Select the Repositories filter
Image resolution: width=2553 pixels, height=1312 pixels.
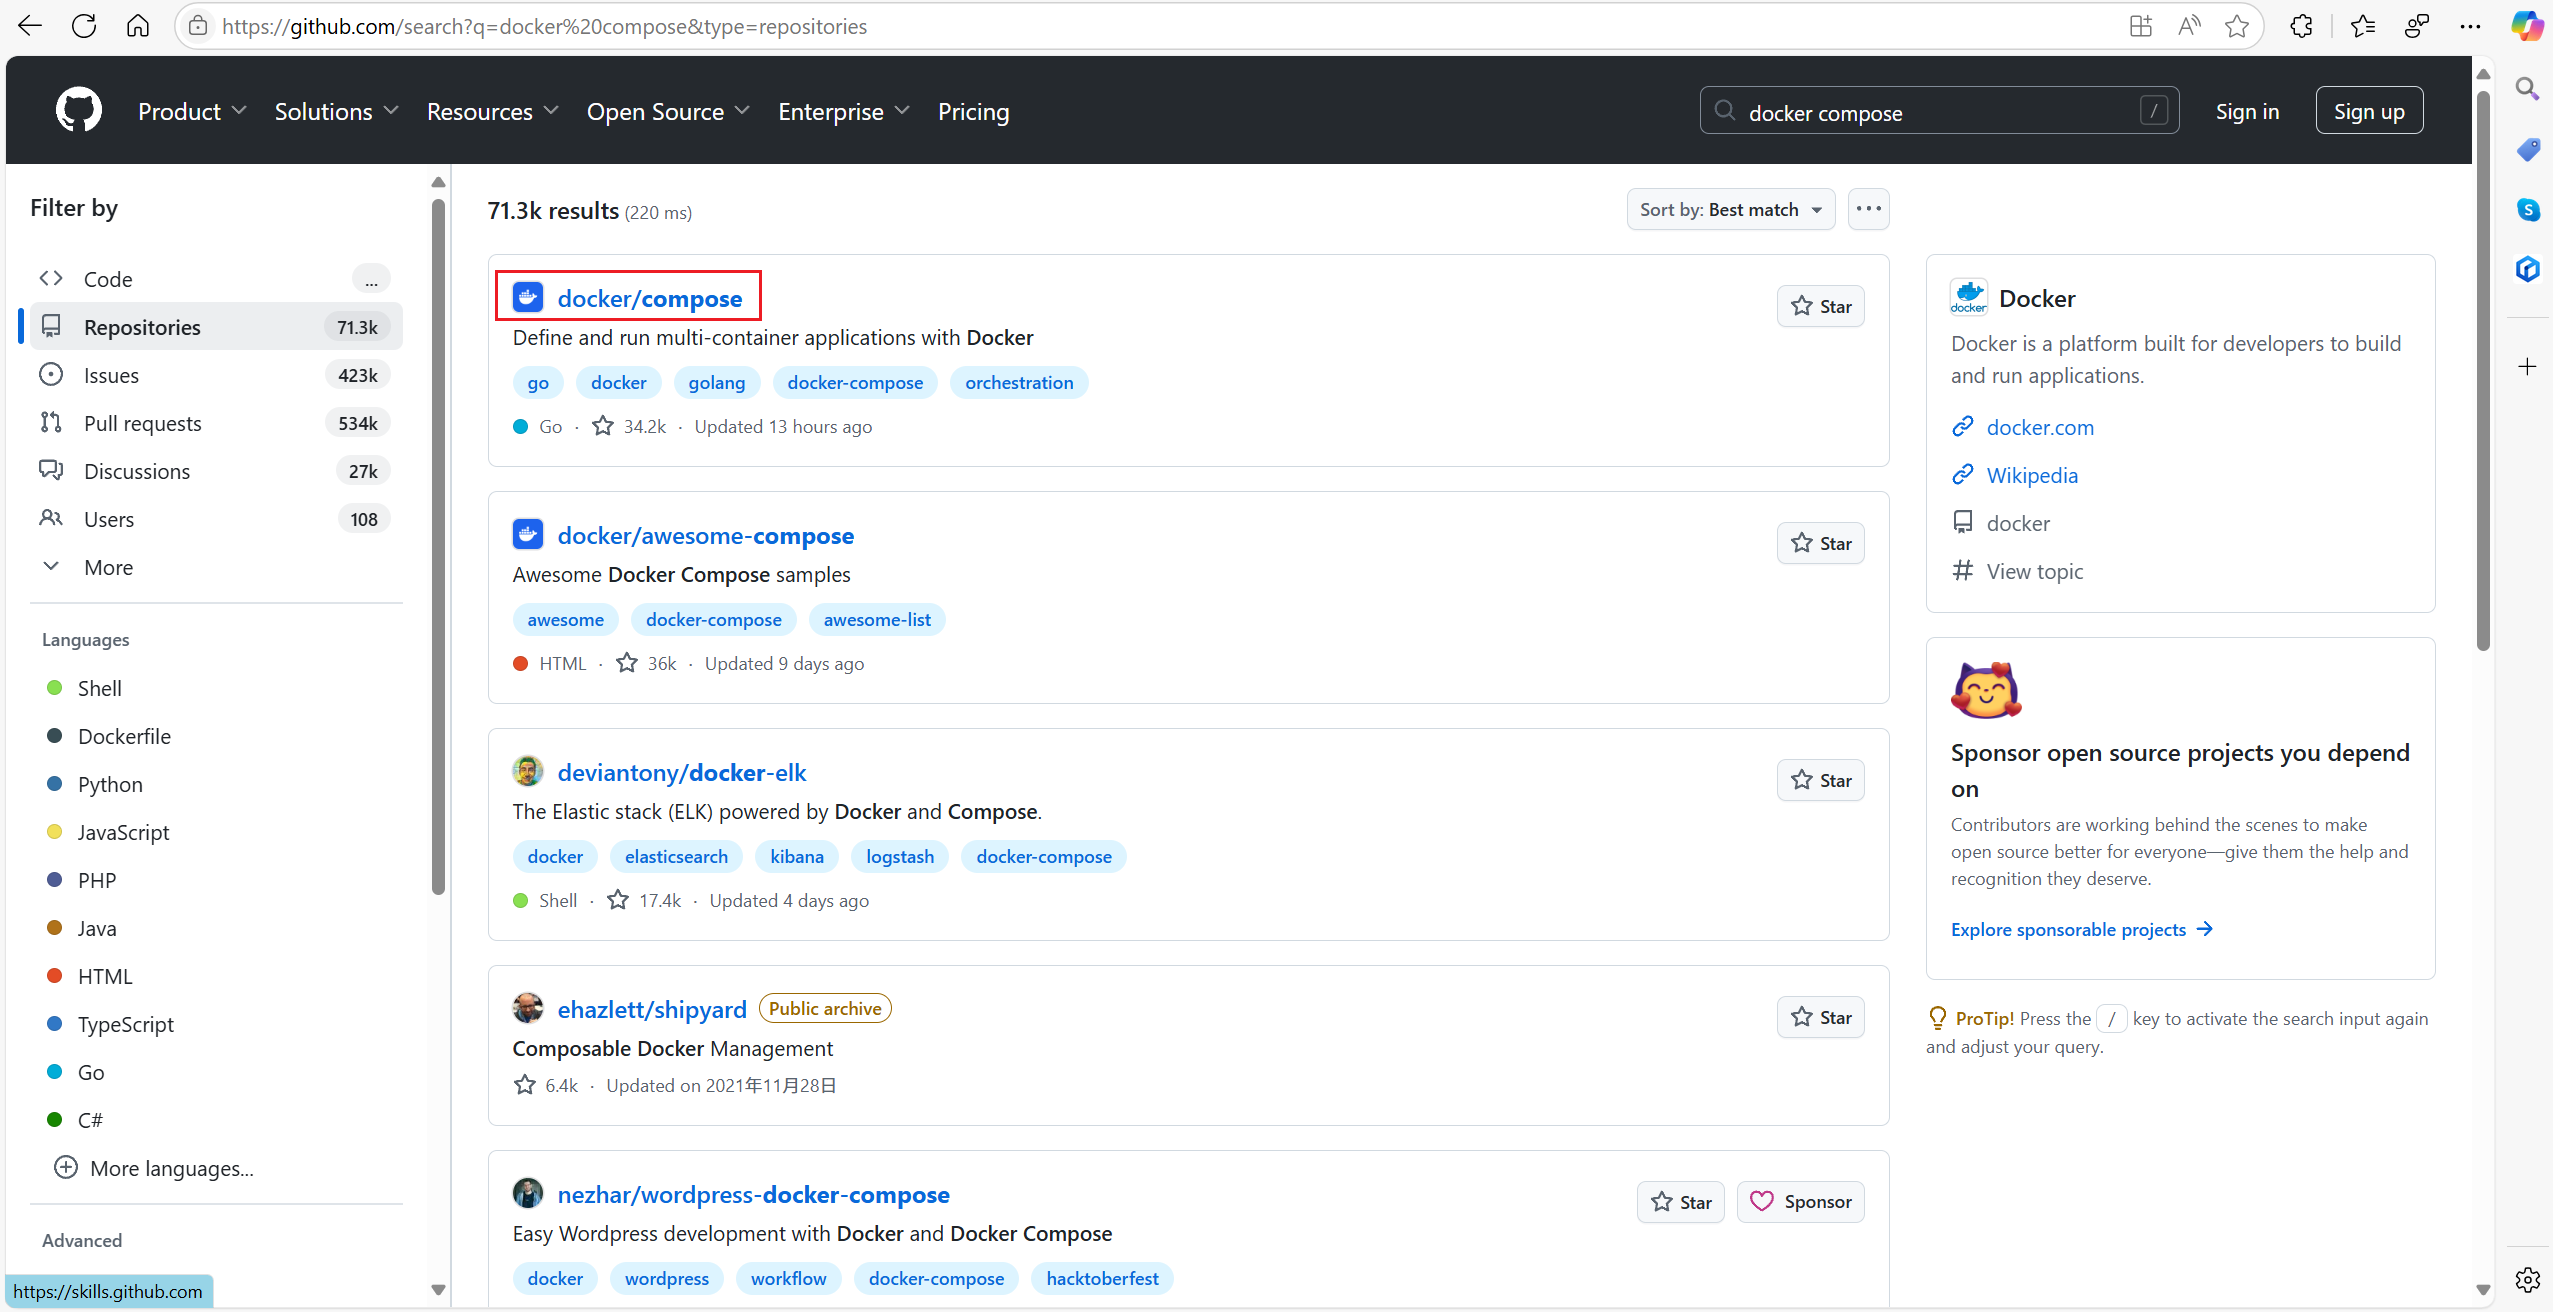pos(216,327)
